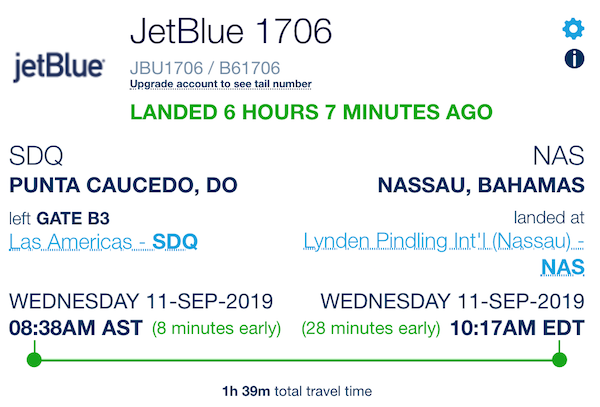Click the JBU1706 / B61706 flight identifier

(x=205, y=68)
